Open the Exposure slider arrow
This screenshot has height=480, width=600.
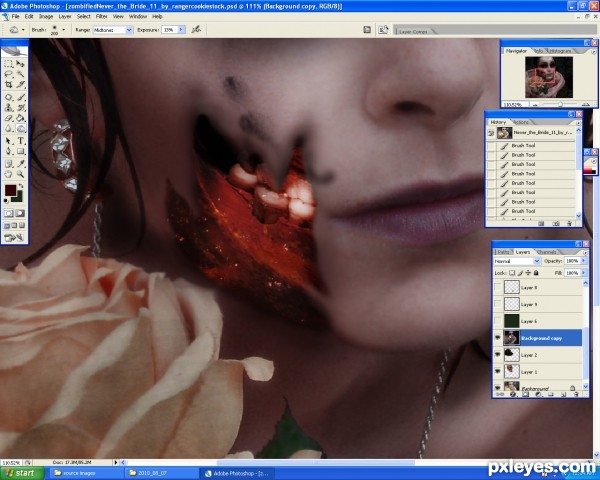(181, 29)
